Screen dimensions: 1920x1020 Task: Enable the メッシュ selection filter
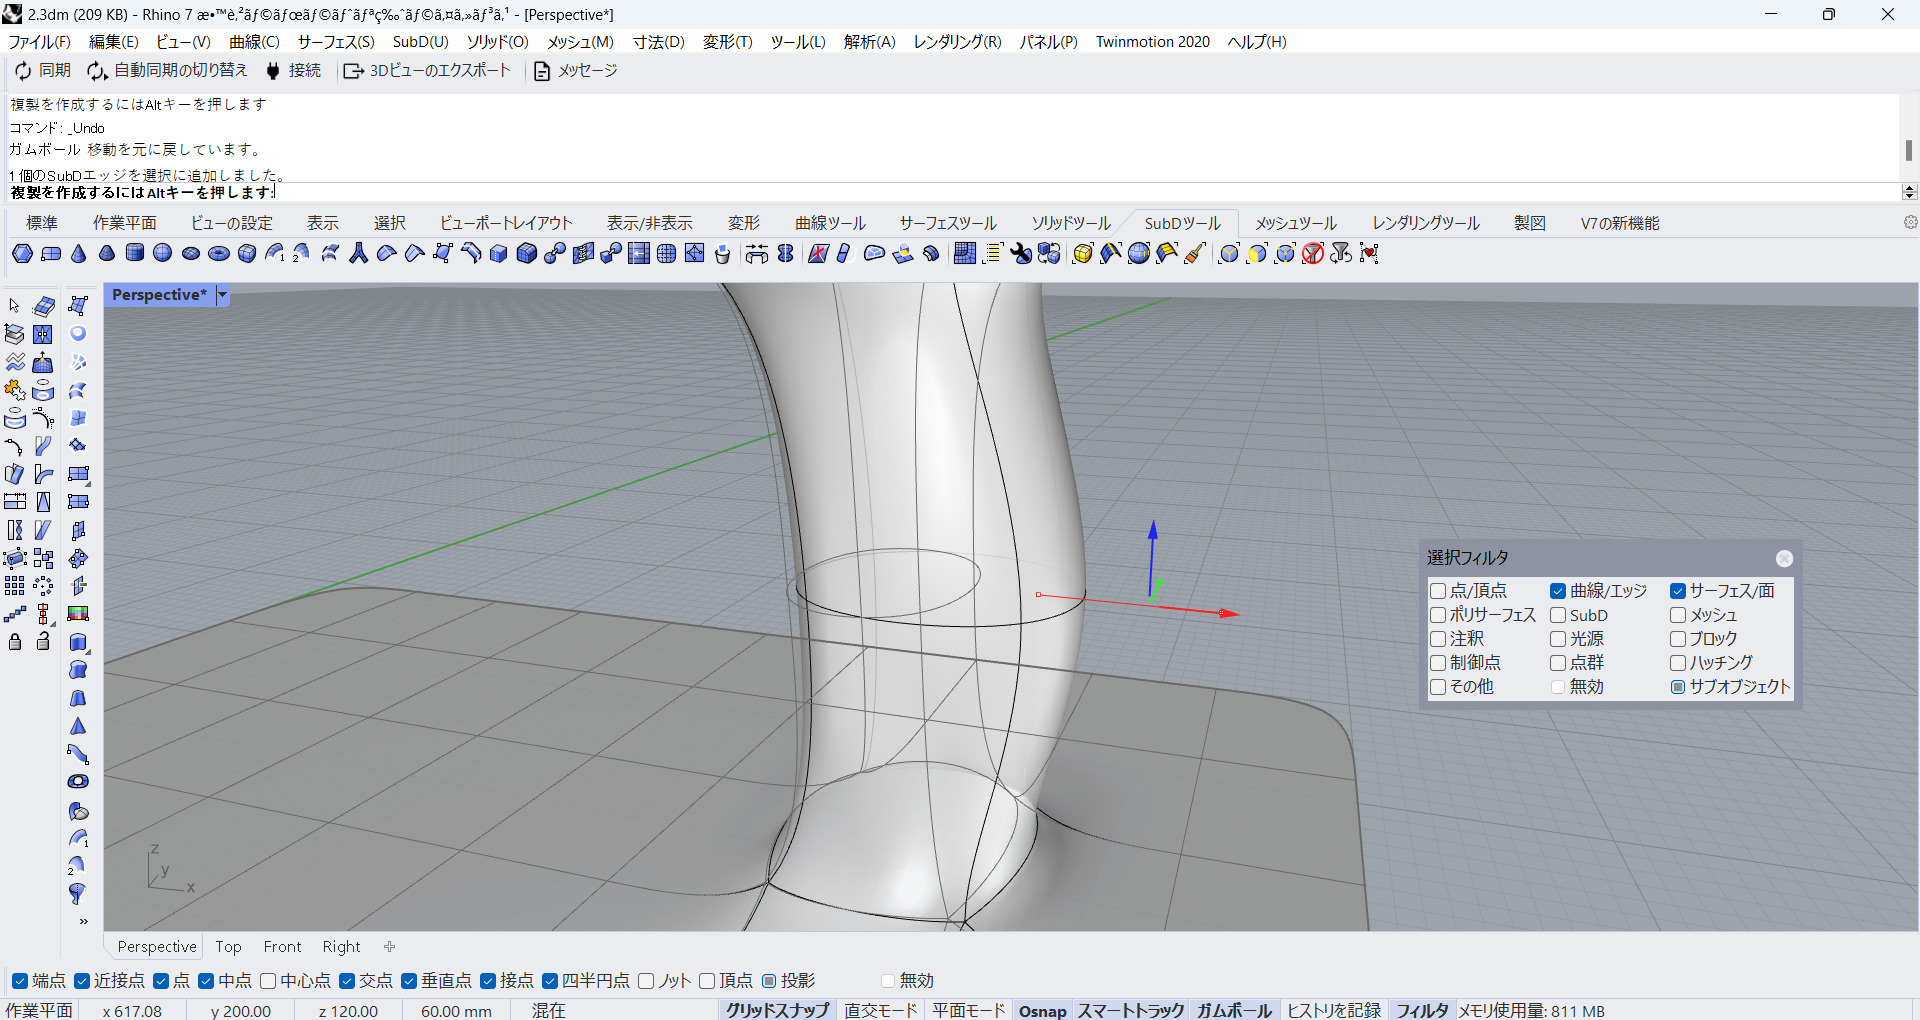(x=1678, y=615)
